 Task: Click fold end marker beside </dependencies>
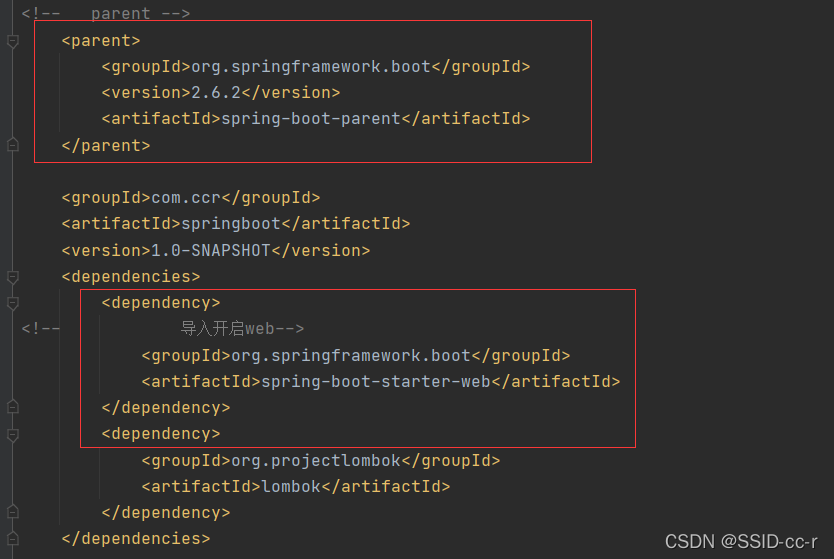click(13, 539)
